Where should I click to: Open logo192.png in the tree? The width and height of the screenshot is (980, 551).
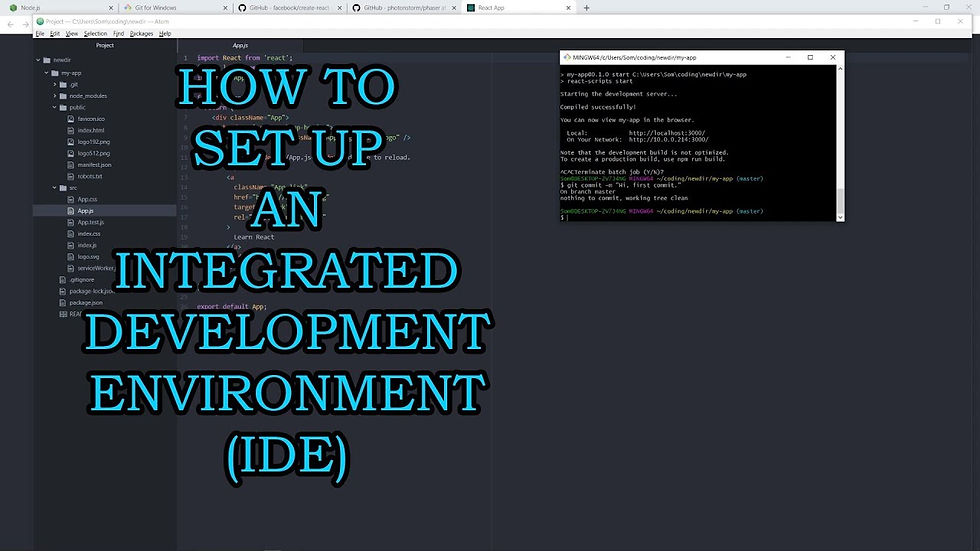pos(94,142)
